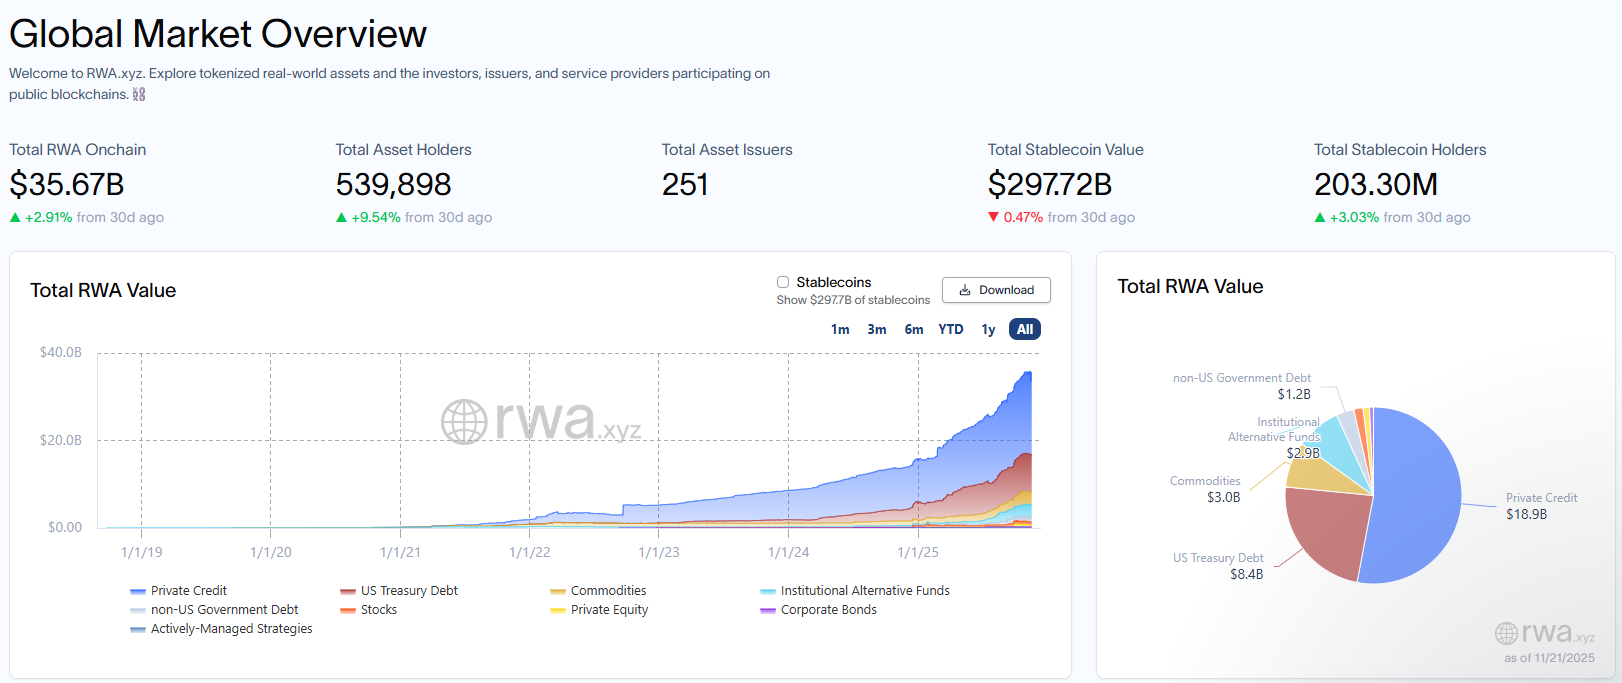The width and height of the screenshot is (1622, 683).
Task: Click the download icon in Download button
Action: pos(965,290)
